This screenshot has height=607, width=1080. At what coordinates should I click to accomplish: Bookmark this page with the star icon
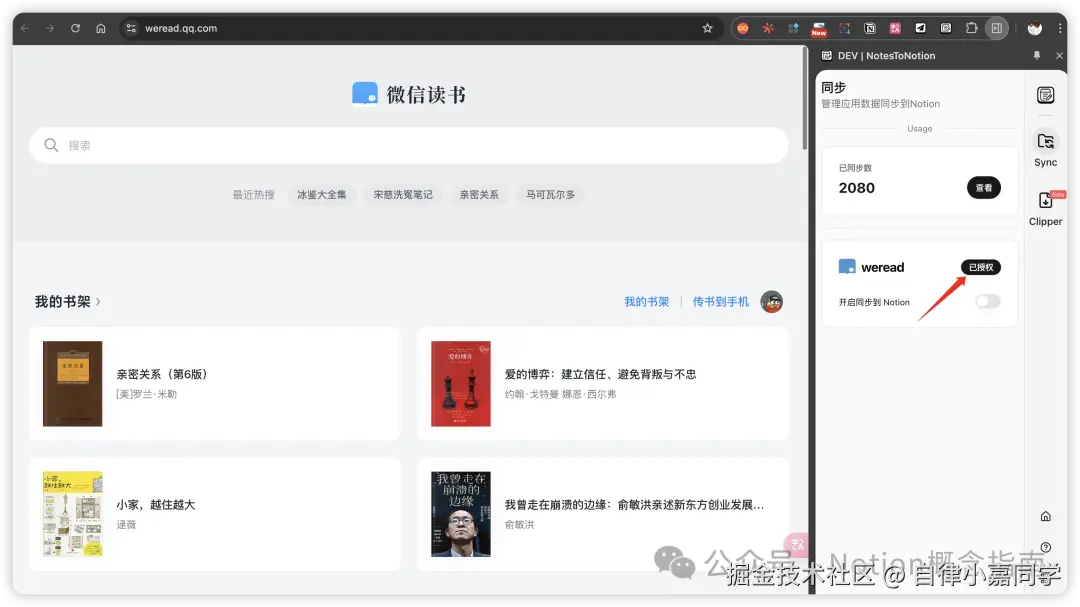click(x=707, y=28)
